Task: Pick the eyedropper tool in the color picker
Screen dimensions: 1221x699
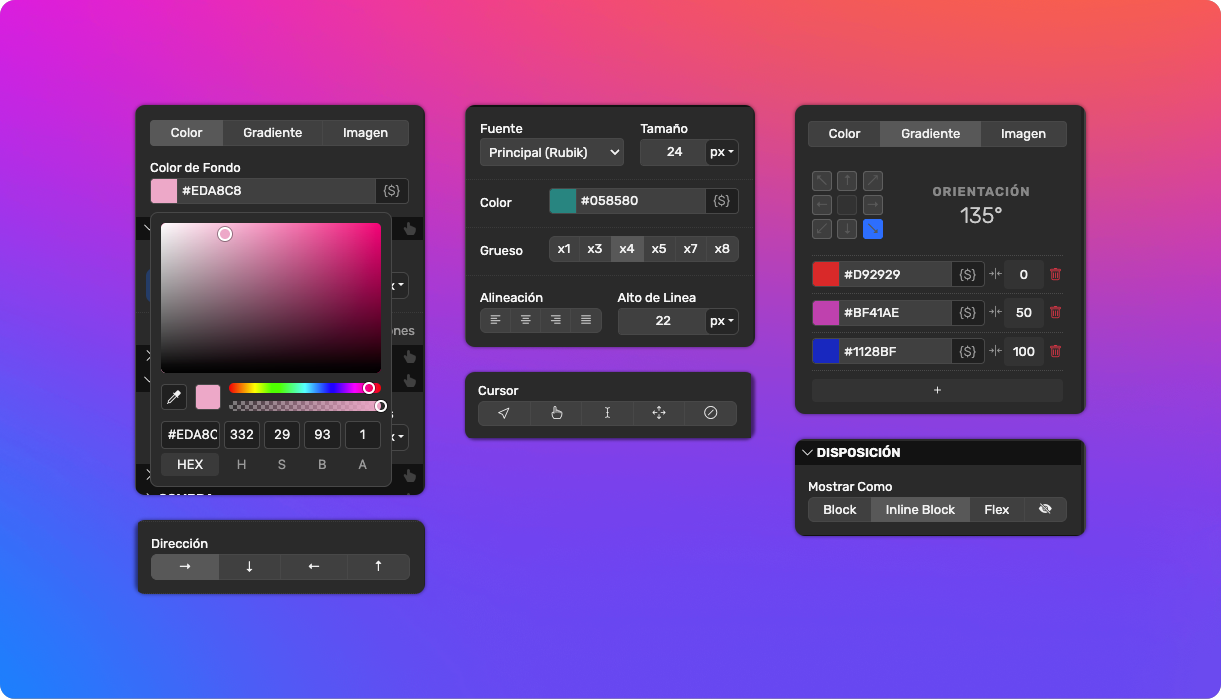Action: (x=174, y=397)
